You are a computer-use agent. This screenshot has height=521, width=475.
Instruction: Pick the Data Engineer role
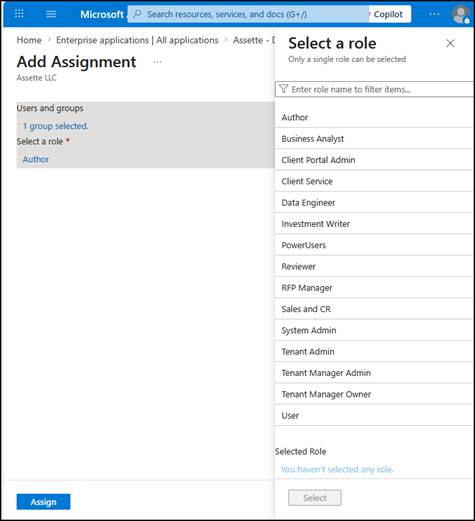pyautogui.click(x=374, y=203)
